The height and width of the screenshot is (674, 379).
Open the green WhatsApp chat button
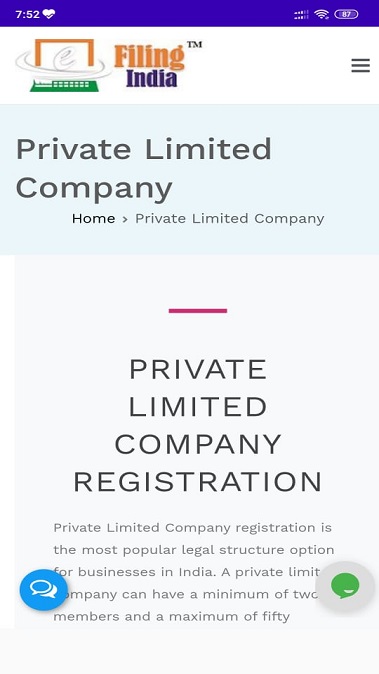[345, 585]
